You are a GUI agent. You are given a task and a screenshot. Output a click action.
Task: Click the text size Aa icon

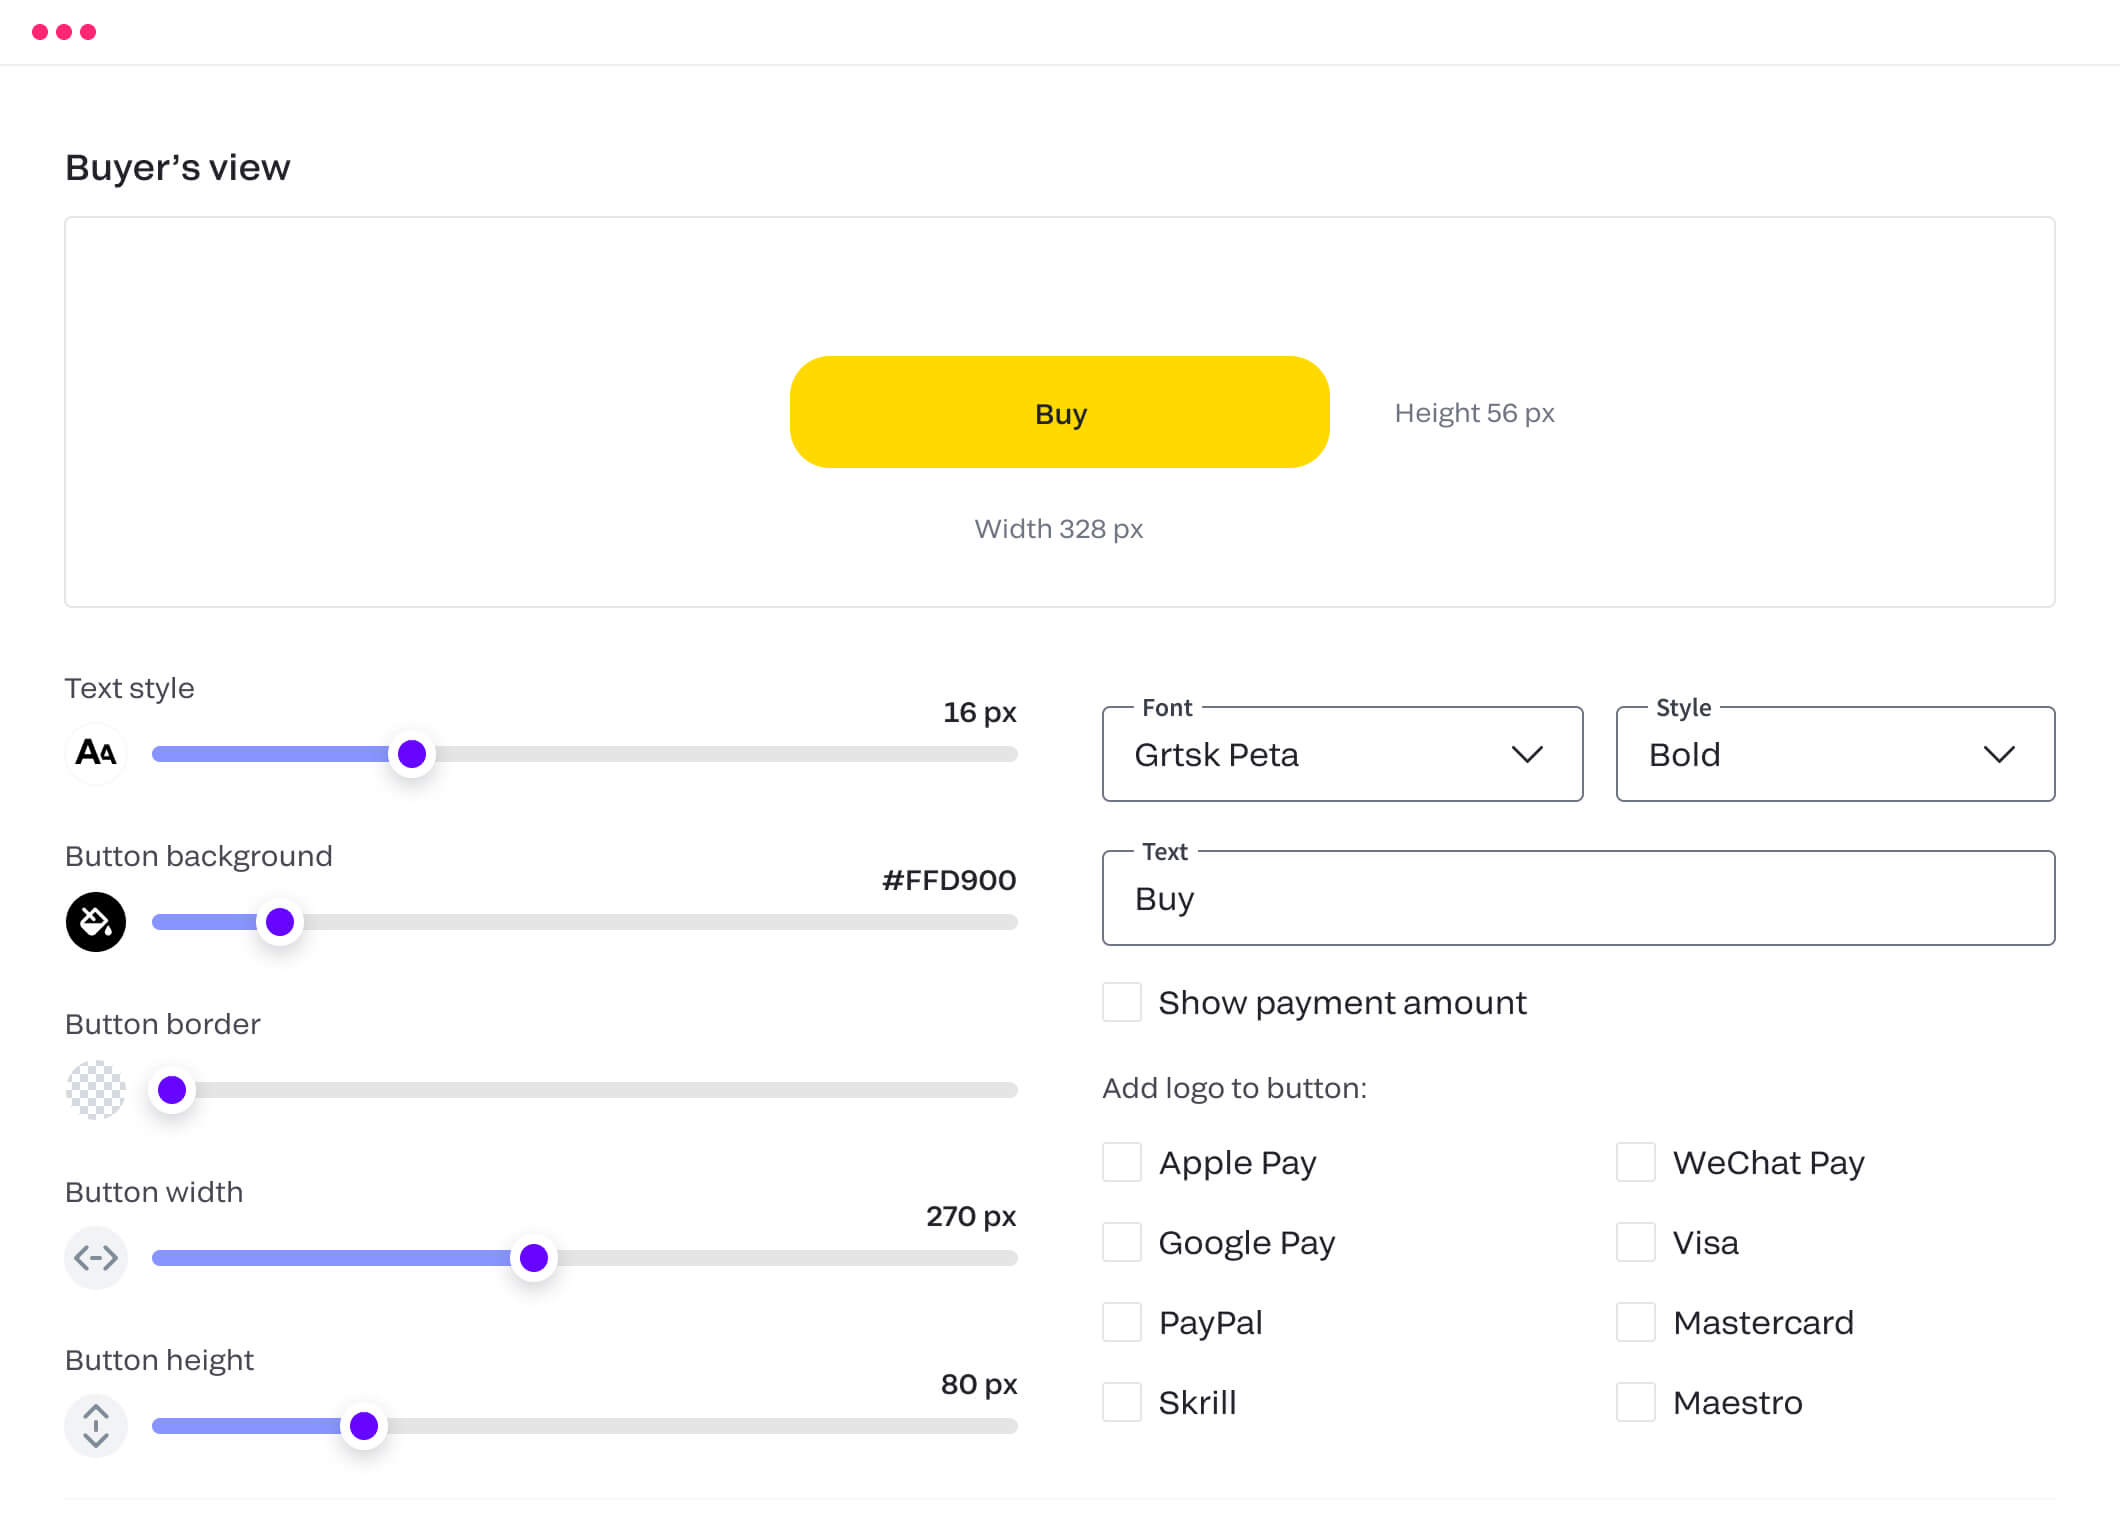[x=96, y=753]
